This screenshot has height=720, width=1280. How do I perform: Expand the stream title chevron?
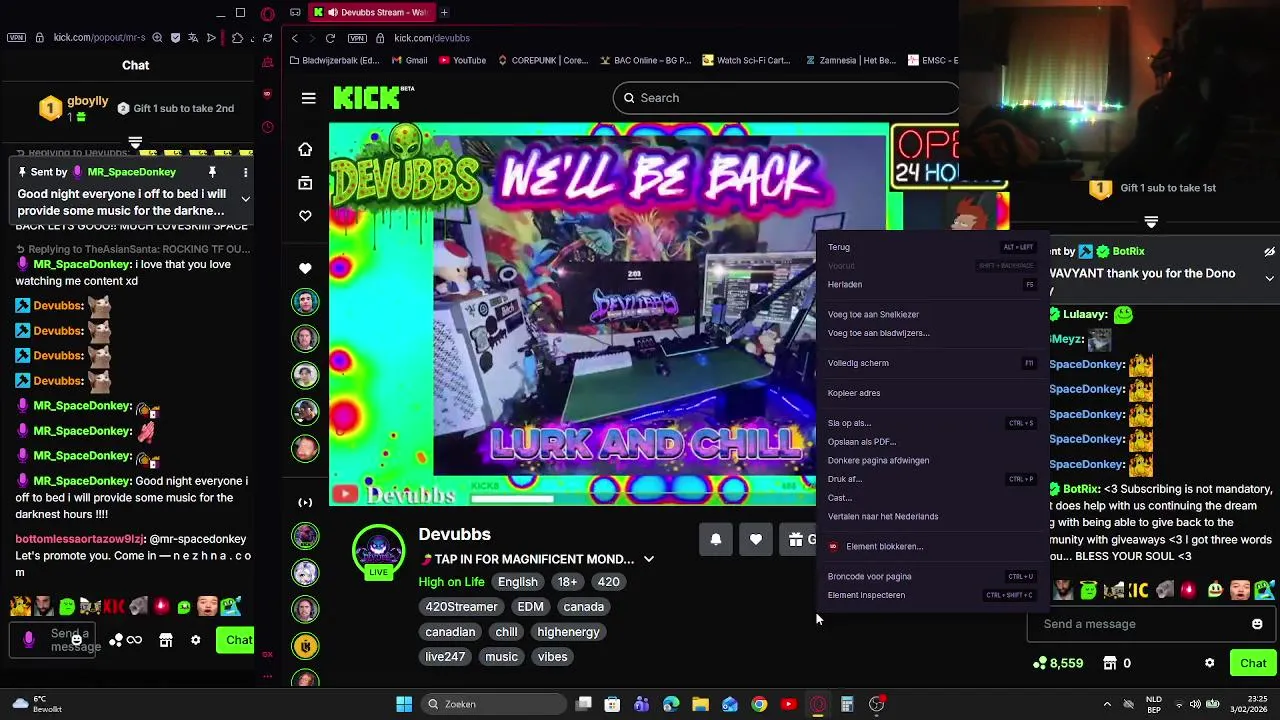[x=648, y=559]
